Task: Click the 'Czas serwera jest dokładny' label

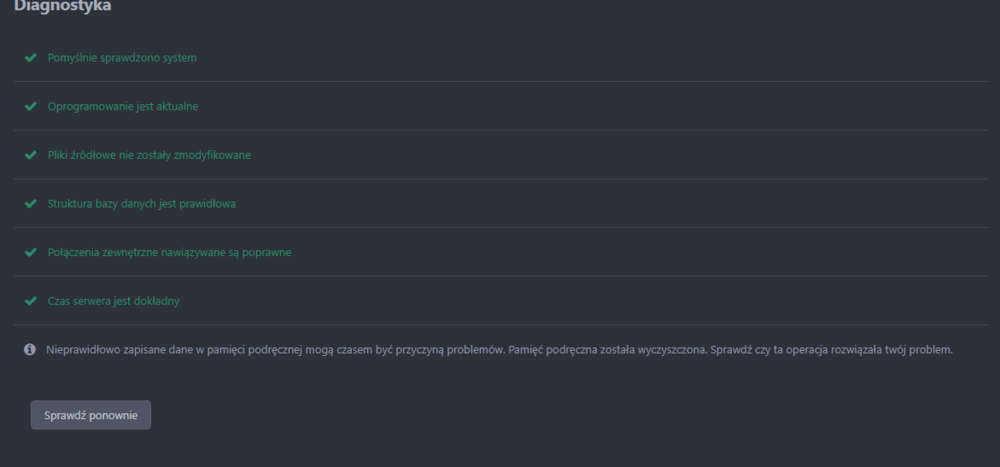Action: [x=113, y=301]
